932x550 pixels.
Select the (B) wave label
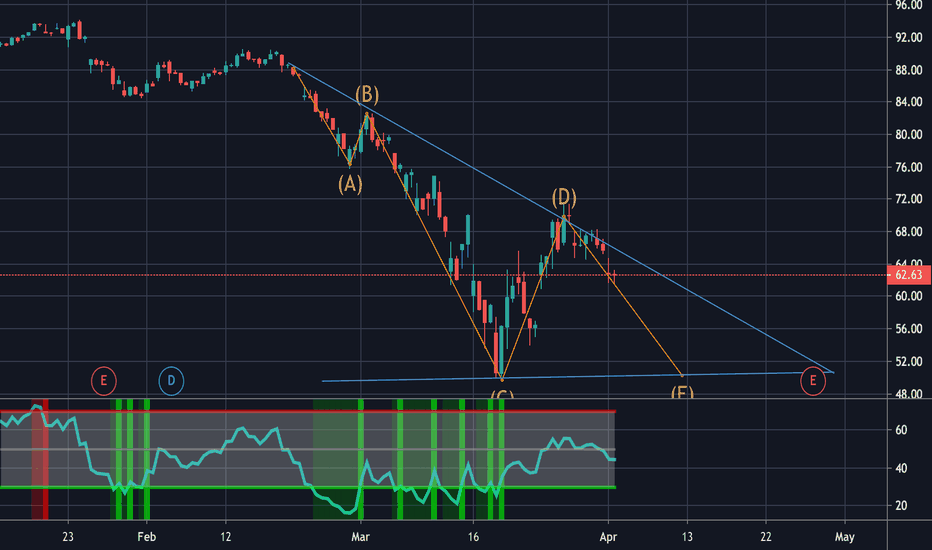coord(367,95)
